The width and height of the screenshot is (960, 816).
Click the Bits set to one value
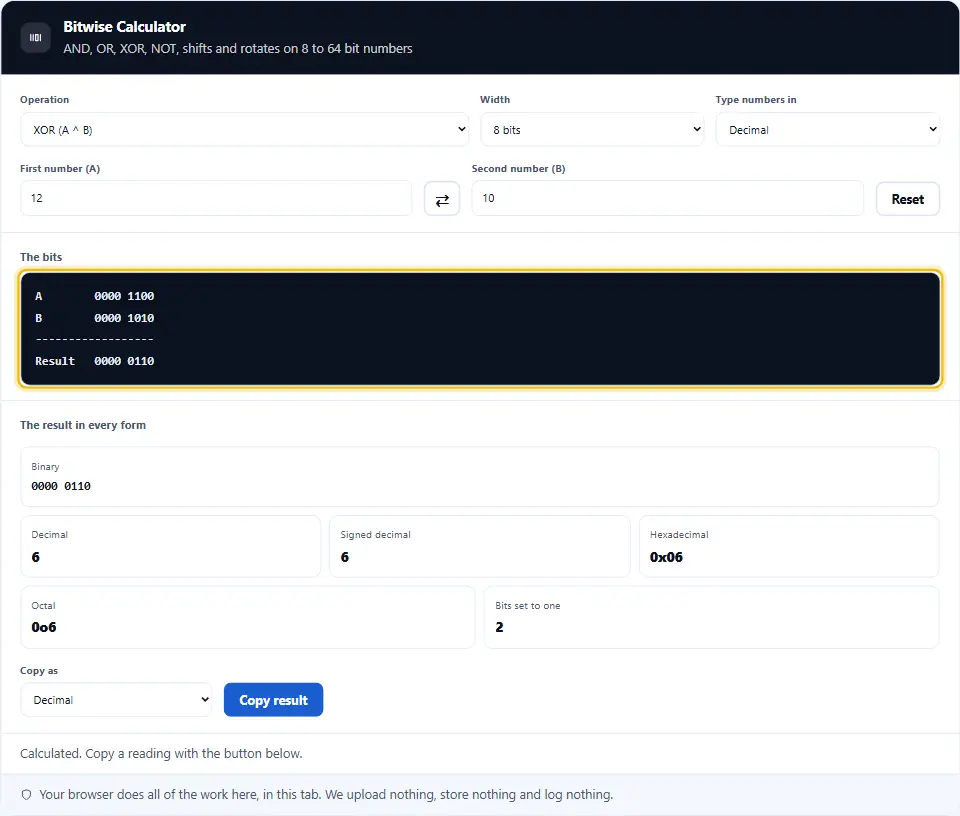[x=499, y=627]
